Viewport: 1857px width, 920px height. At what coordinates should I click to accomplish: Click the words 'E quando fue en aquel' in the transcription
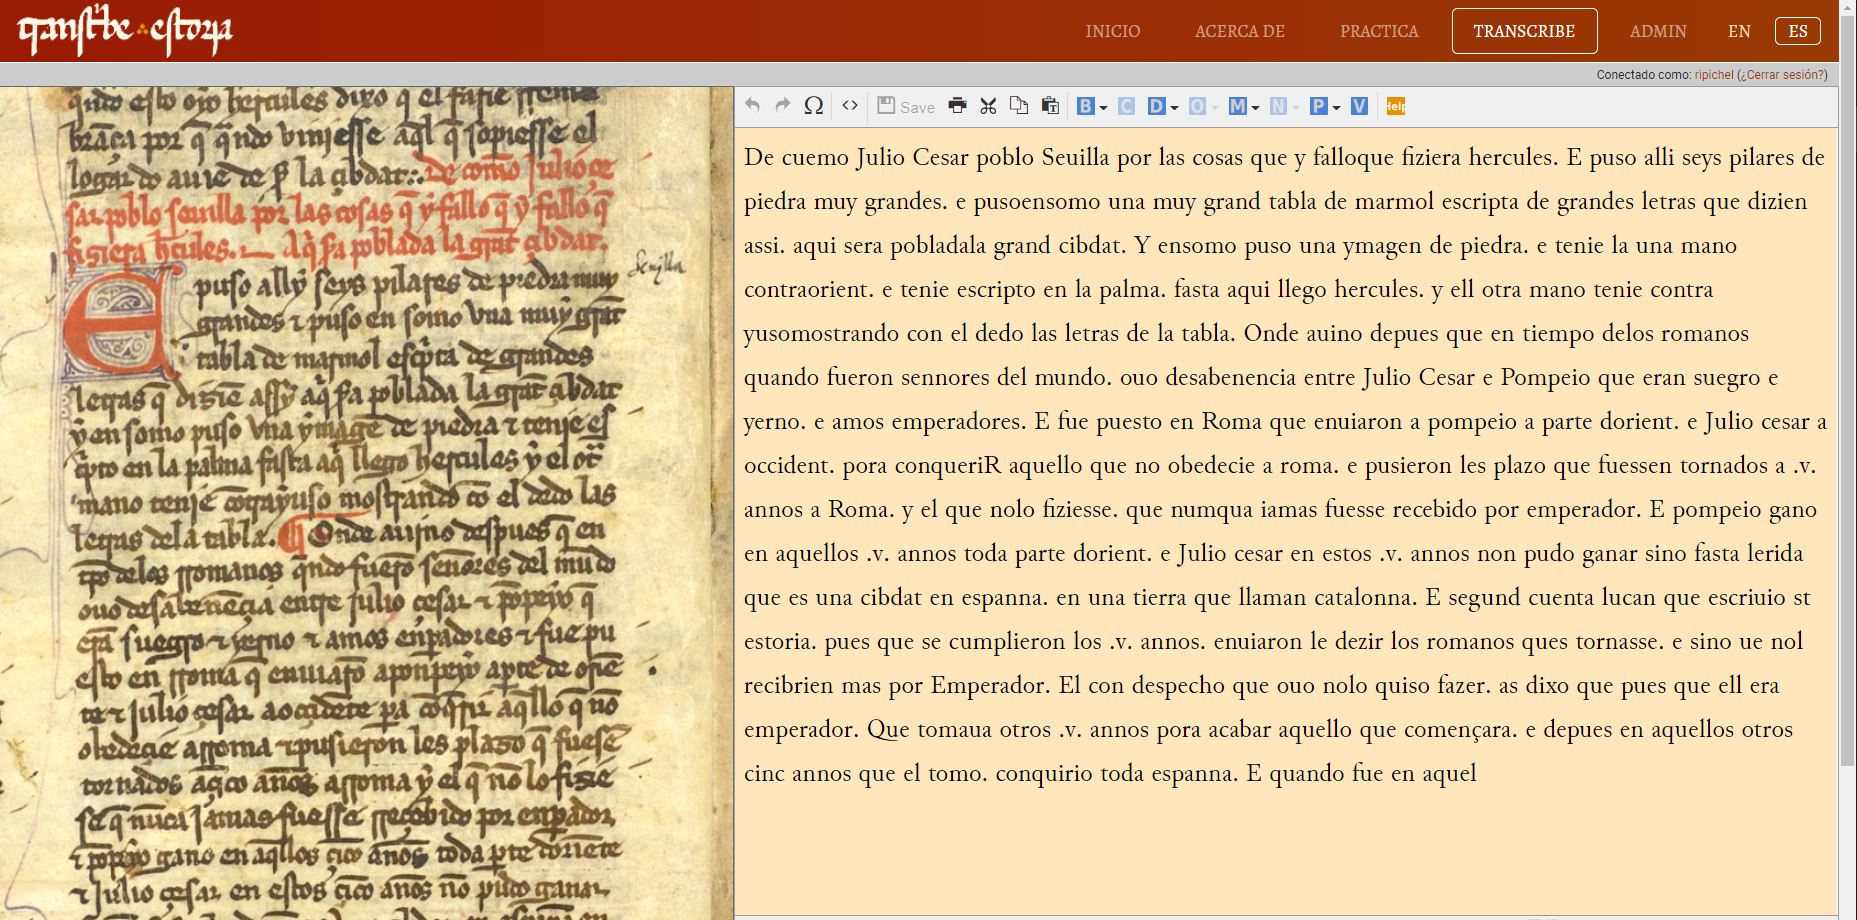(1361, 773)
